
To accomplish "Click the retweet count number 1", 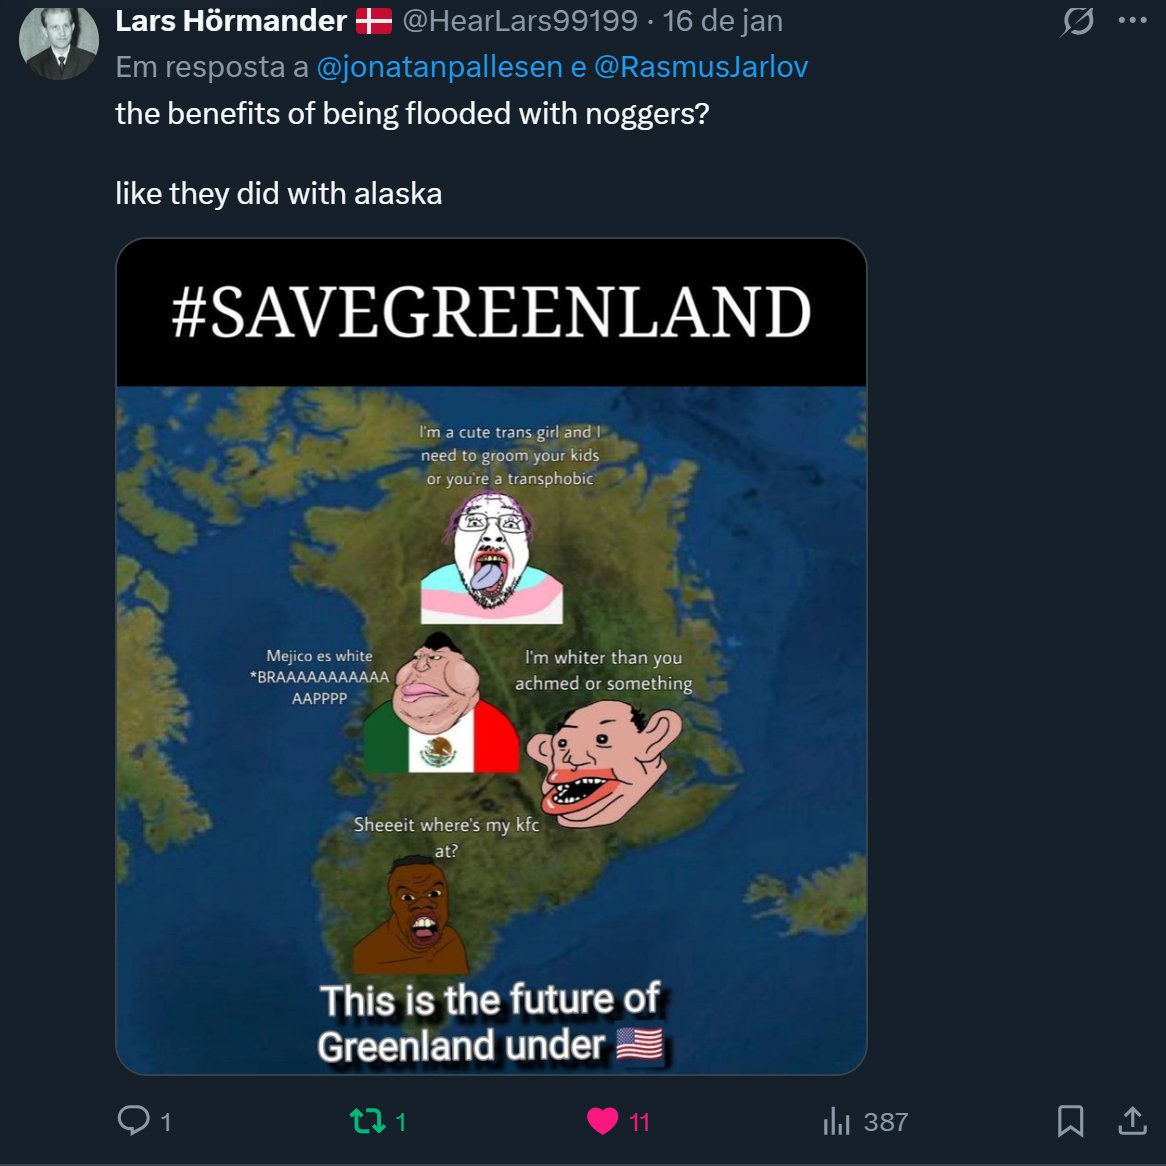I will [x=401, y=1122].
